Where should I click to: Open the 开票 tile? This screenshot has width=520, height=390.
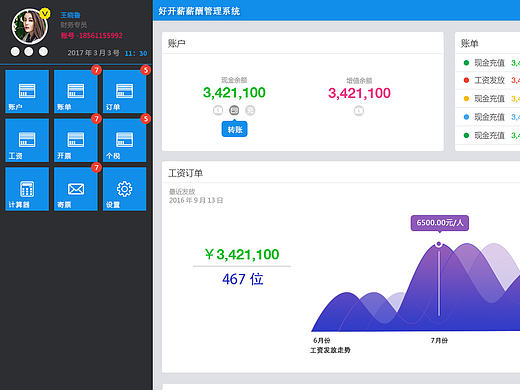[x=76, y=140]
